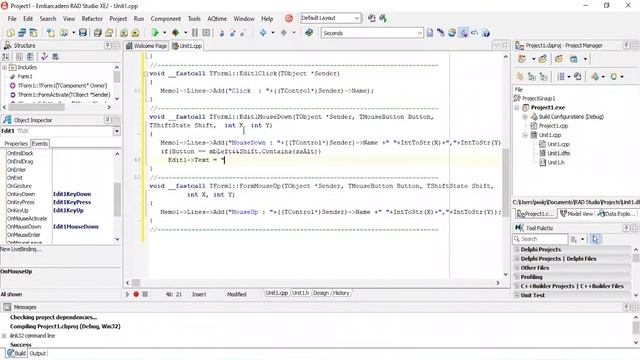Click the Sync icon in Project Manager
The width and height of the screenshot is (640, 360).
click(x=578, y=76)
